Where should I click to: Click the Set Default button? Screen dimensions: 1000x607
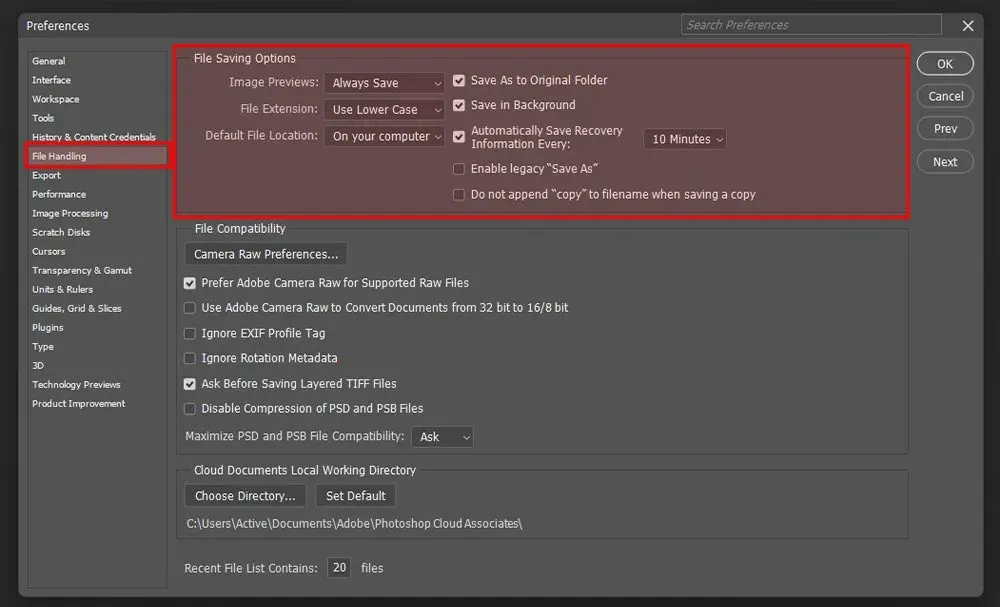[x=356, y=495]
